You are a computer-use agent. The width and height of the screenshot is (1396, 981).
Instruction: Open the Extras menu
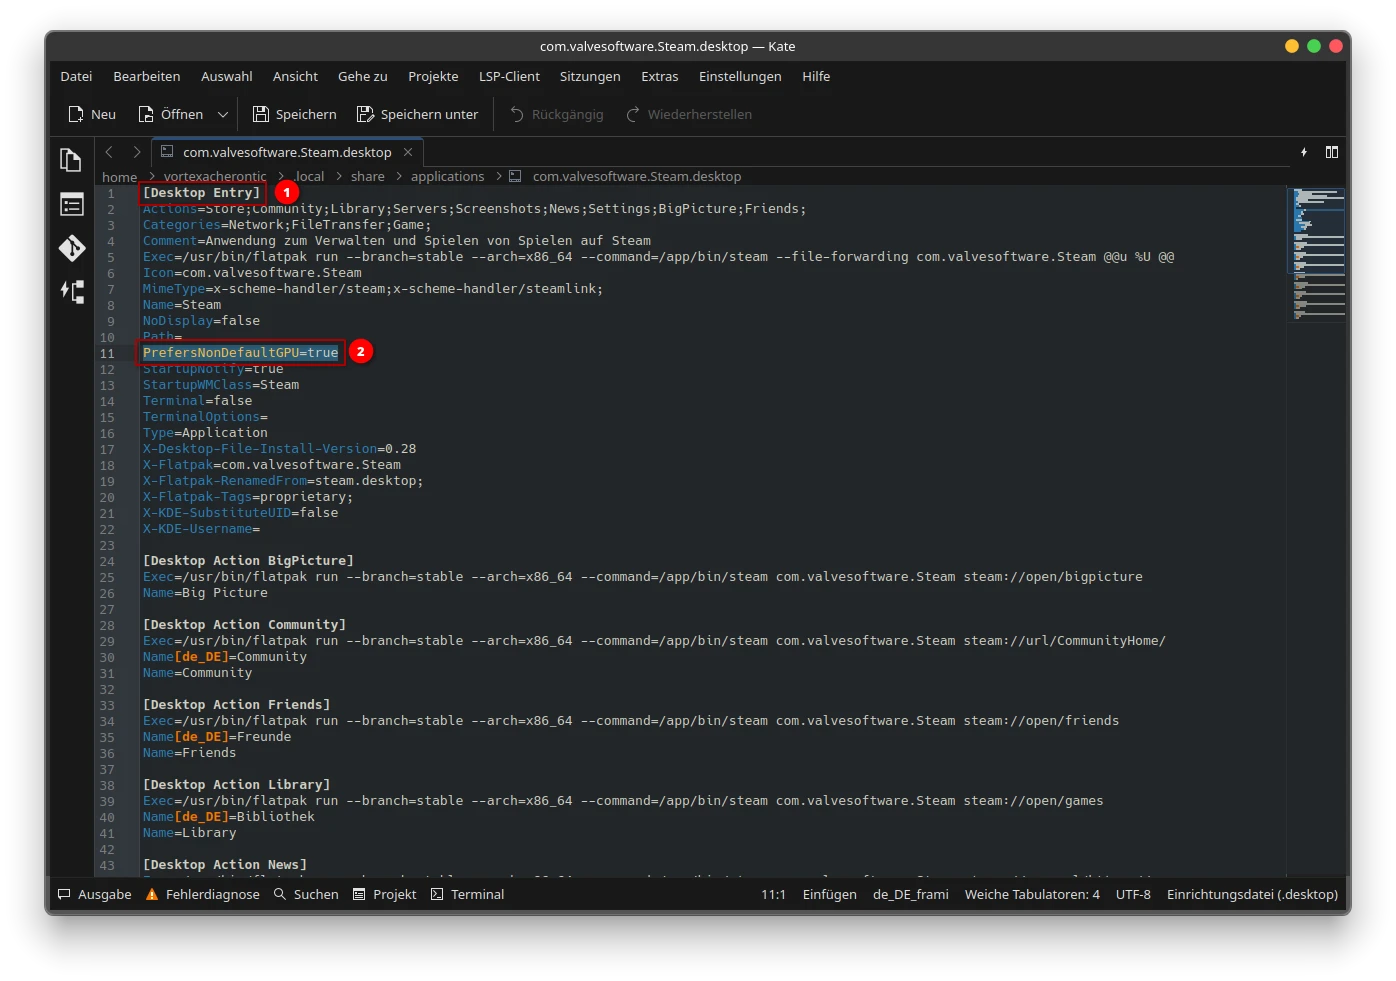(x=660, y=76)
